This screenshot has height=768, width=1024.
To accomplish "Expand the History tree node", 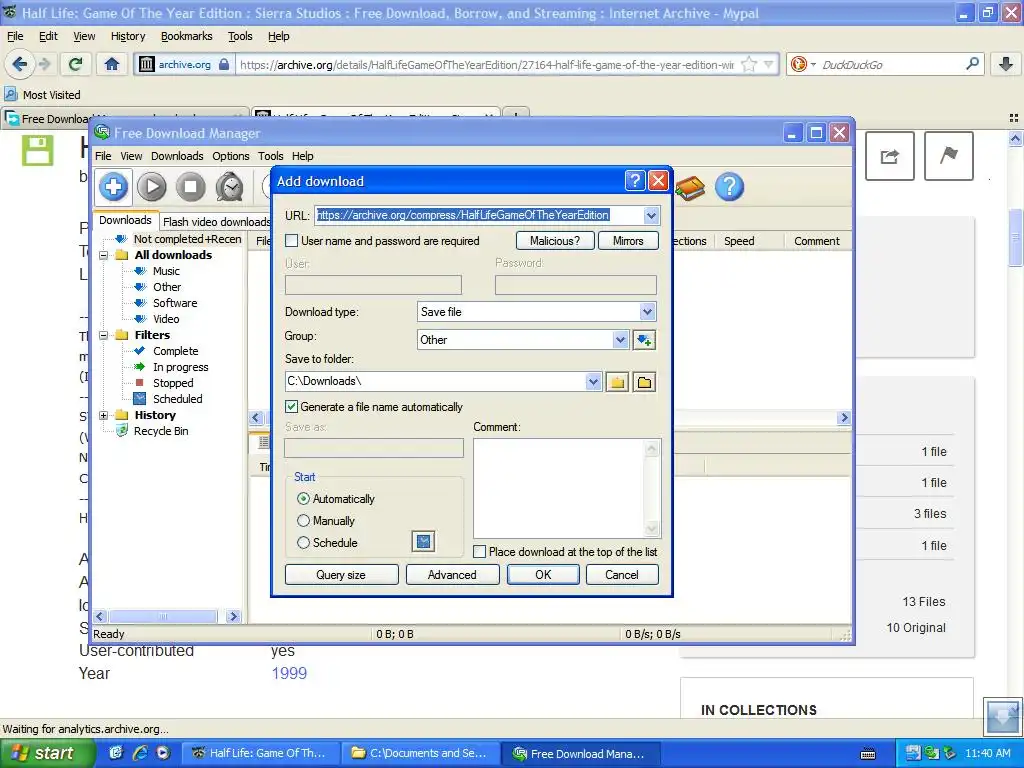I will coord(103,415).
